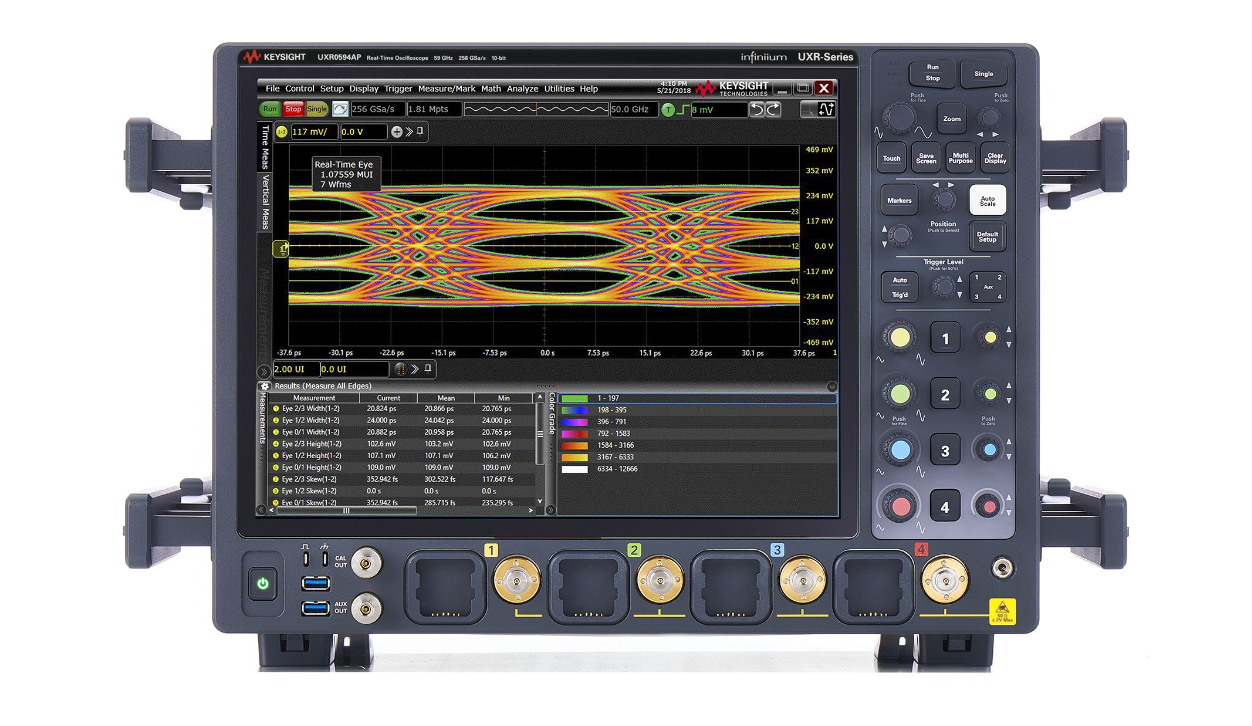Click the plus icon beside the vertical scale fields
This screenshot has height=726, width=1252.
395,130
